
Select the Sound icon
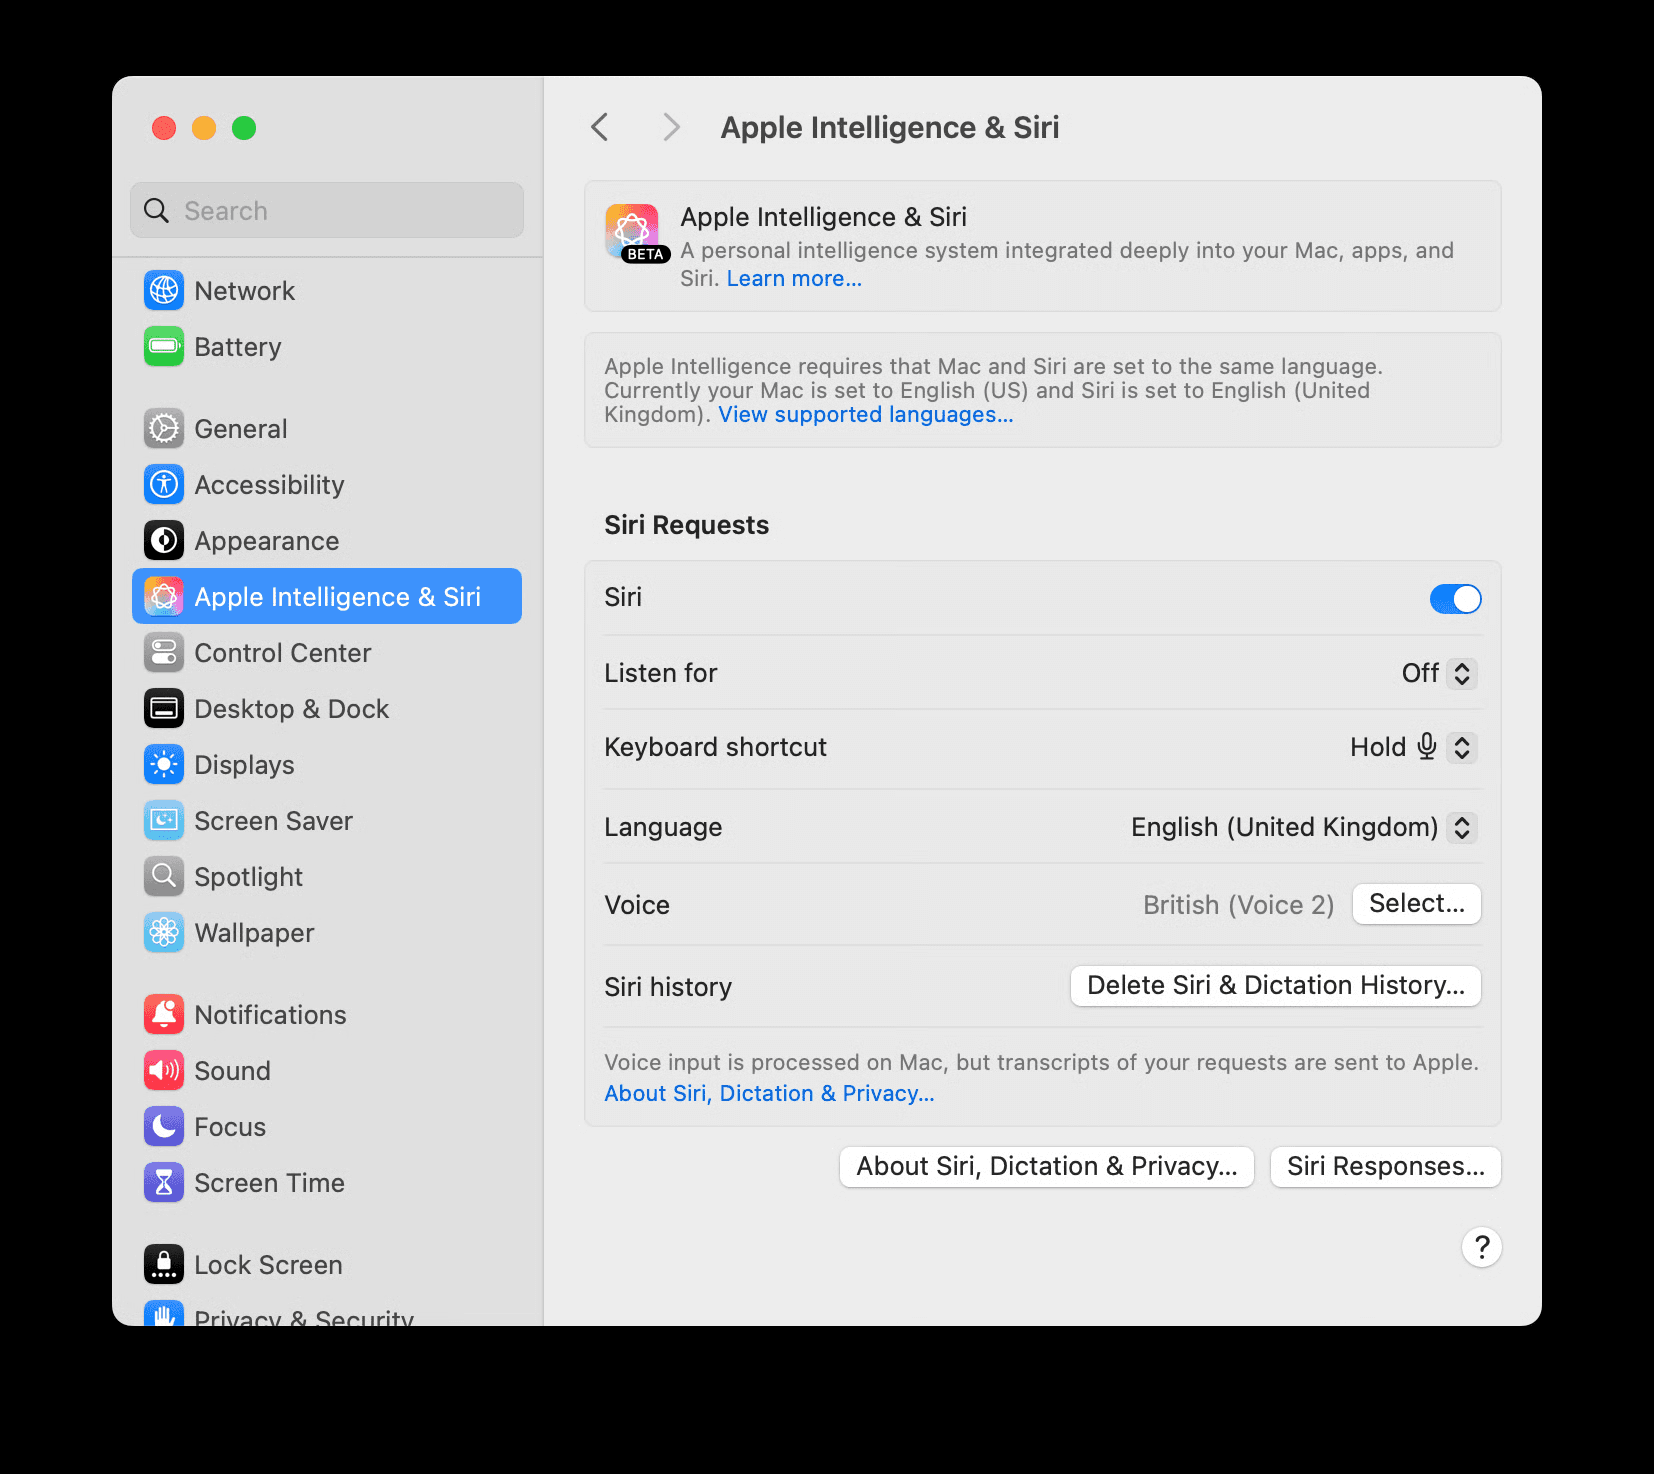pyautogui.click(x=164, y=1070)
